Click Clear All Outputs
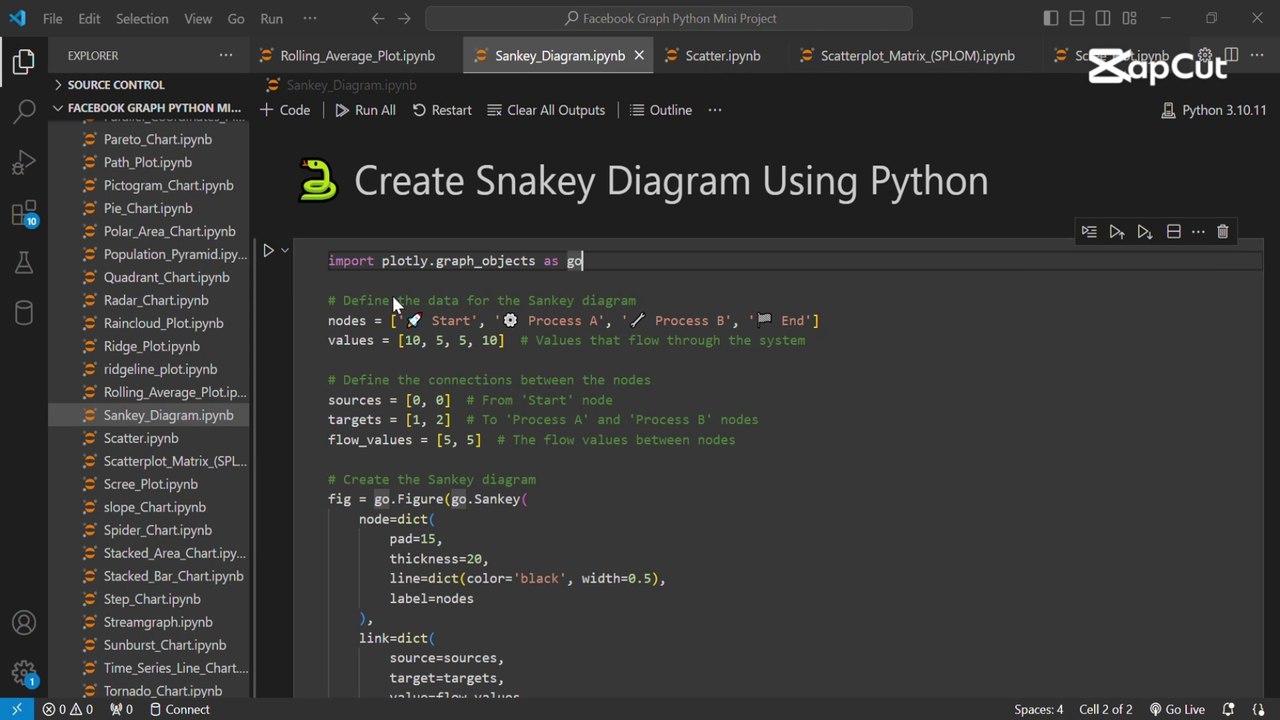Image resolution: width=1280 pixels, height=720 pixels. point(546,110)
